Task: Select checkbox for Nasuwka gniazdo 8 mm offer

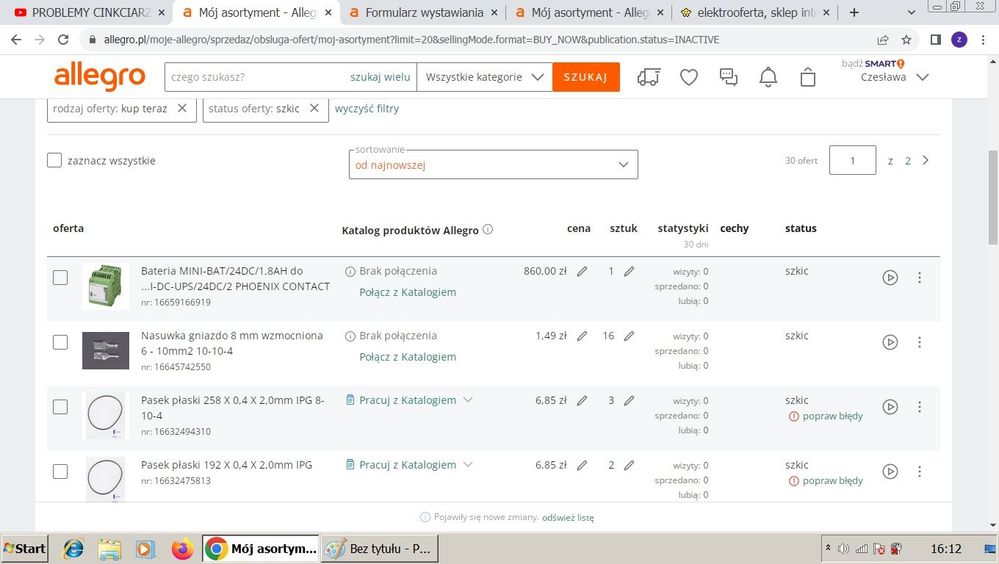Action: coord(60,342)
